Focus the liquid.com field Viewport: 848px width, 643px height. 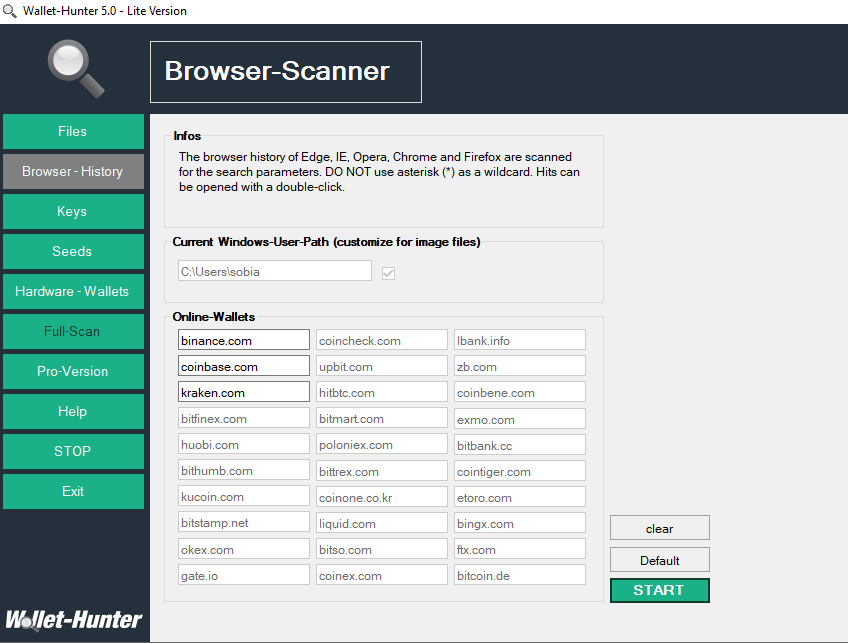click(x=382, y=522)
